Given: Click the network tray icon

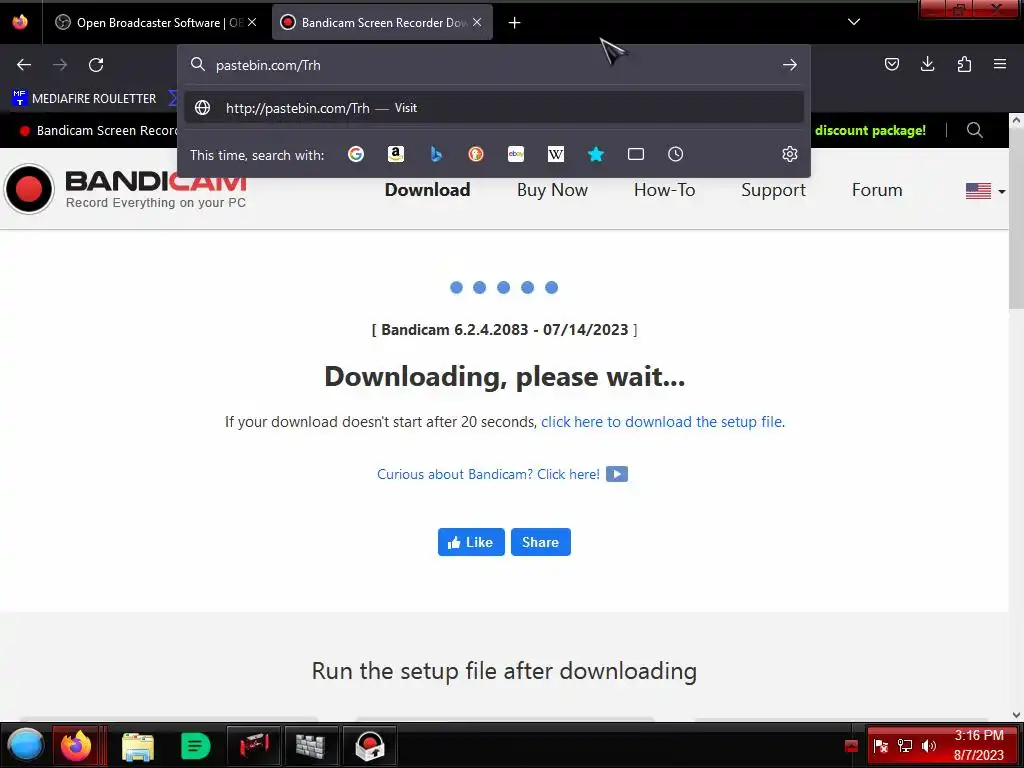Looking at the screenshot, I should coord(905,746).
